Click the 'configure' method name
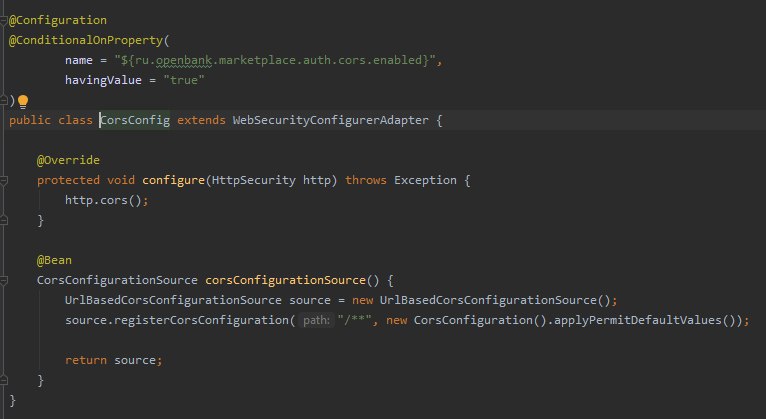Image resolution: width=766 pixels, height=419 pixels. click(x=173, y=180)
